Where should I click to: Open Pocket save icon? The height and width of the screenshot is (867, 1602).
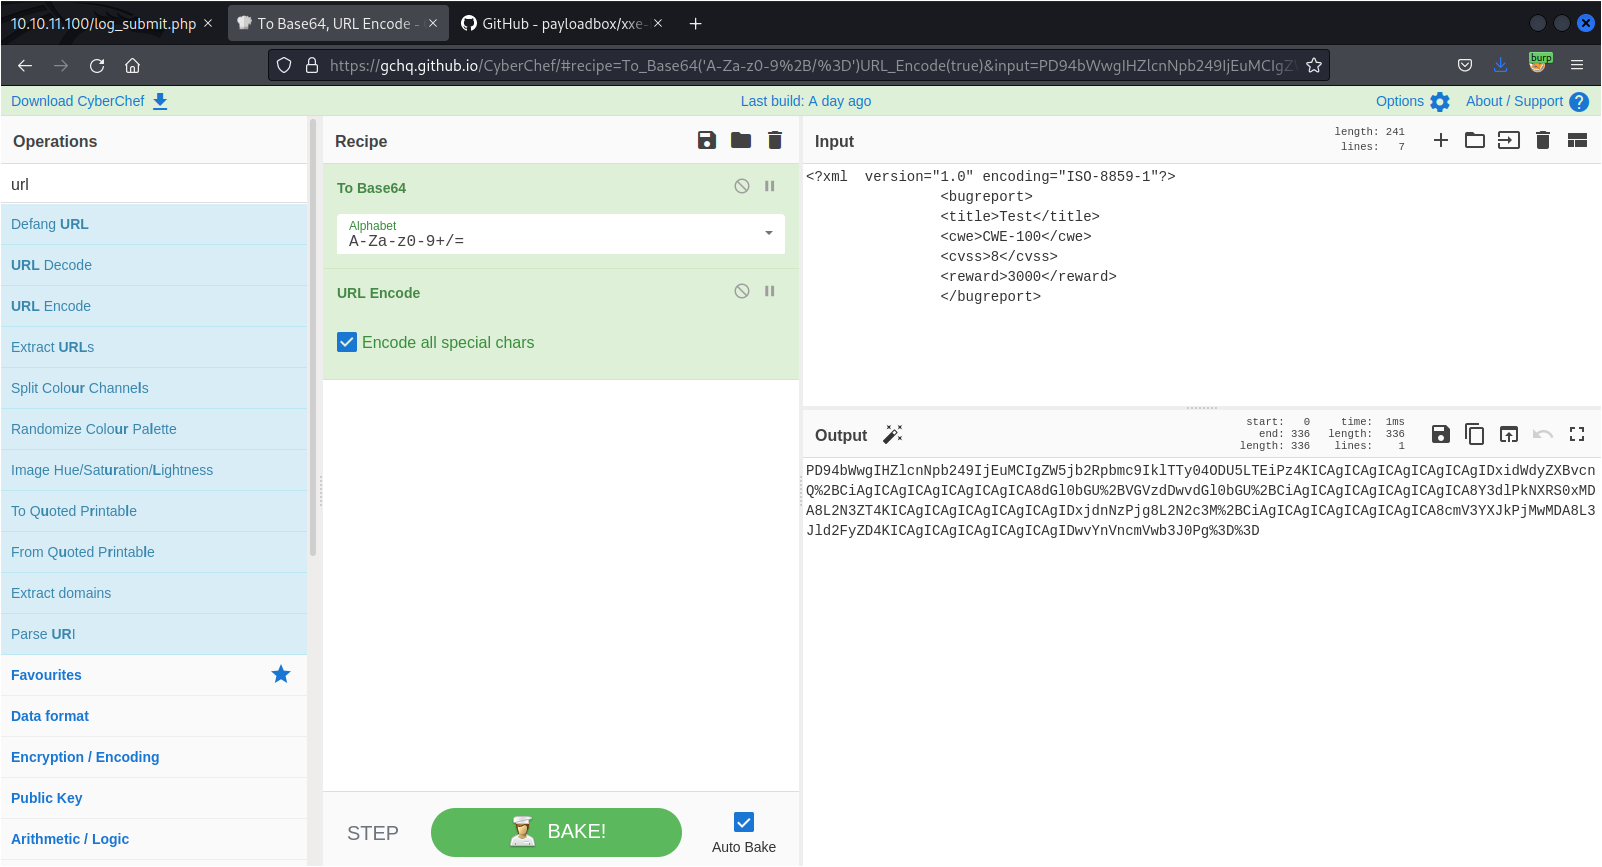point(1465,65)
